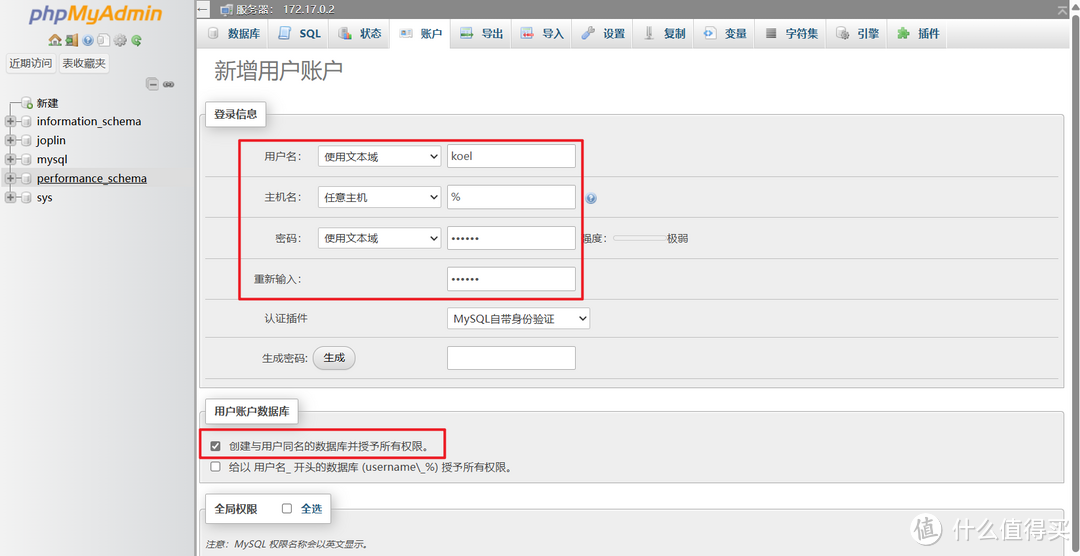Enable grant privileges on username_% wildcard checkbox
Image resolution: width=1080 pixels, height=556 pixels.
point(215,467)
